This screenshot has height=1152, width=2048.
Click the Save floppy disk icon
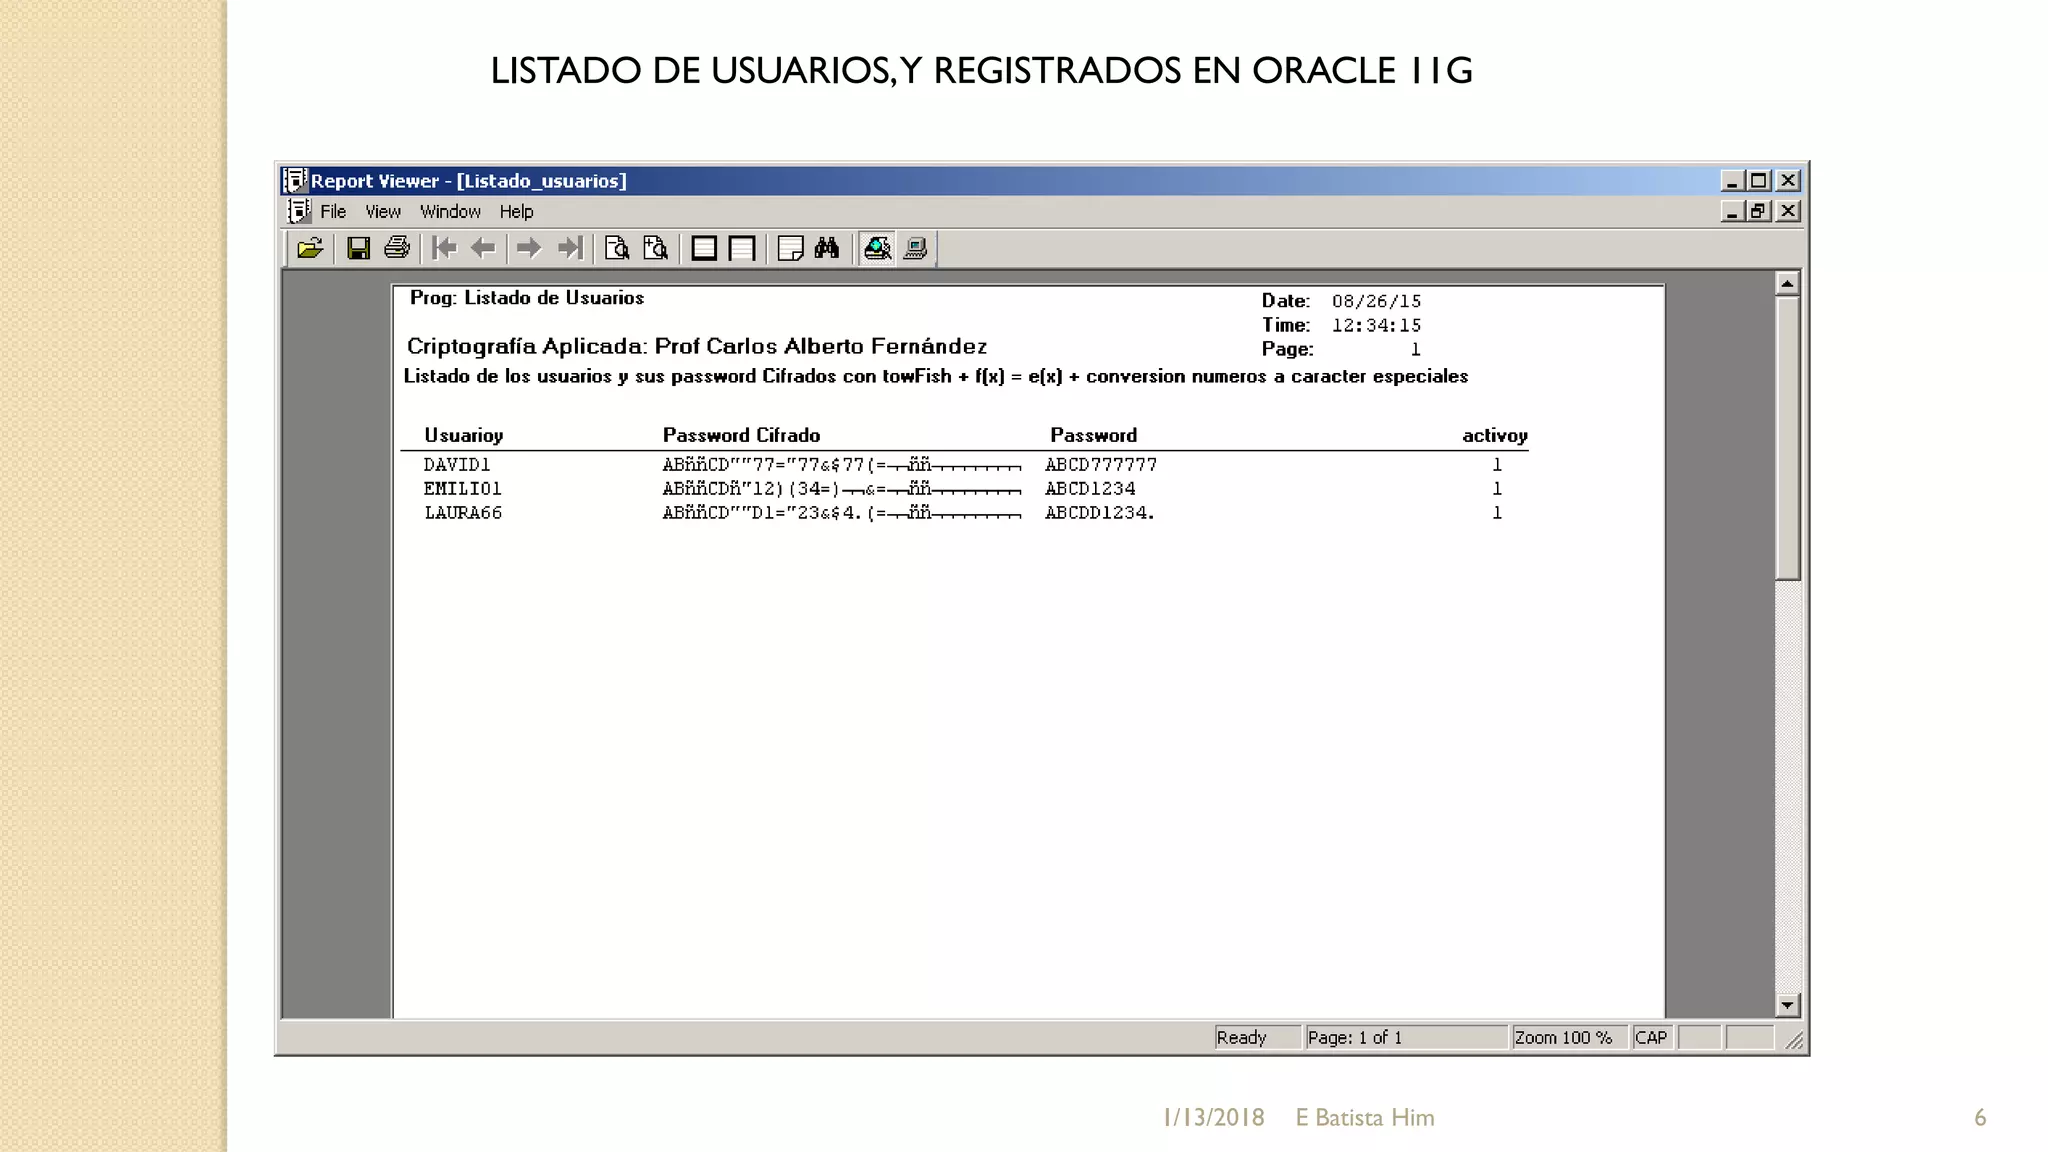coord(358,248)
